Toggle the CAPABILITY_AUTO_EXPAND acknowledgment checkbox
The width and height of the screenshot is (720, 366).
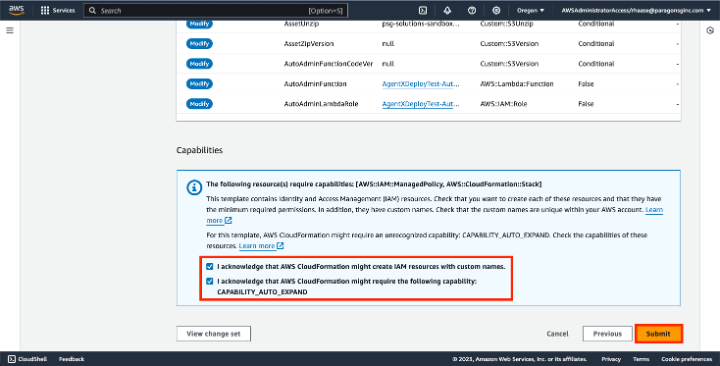(210, 281)
